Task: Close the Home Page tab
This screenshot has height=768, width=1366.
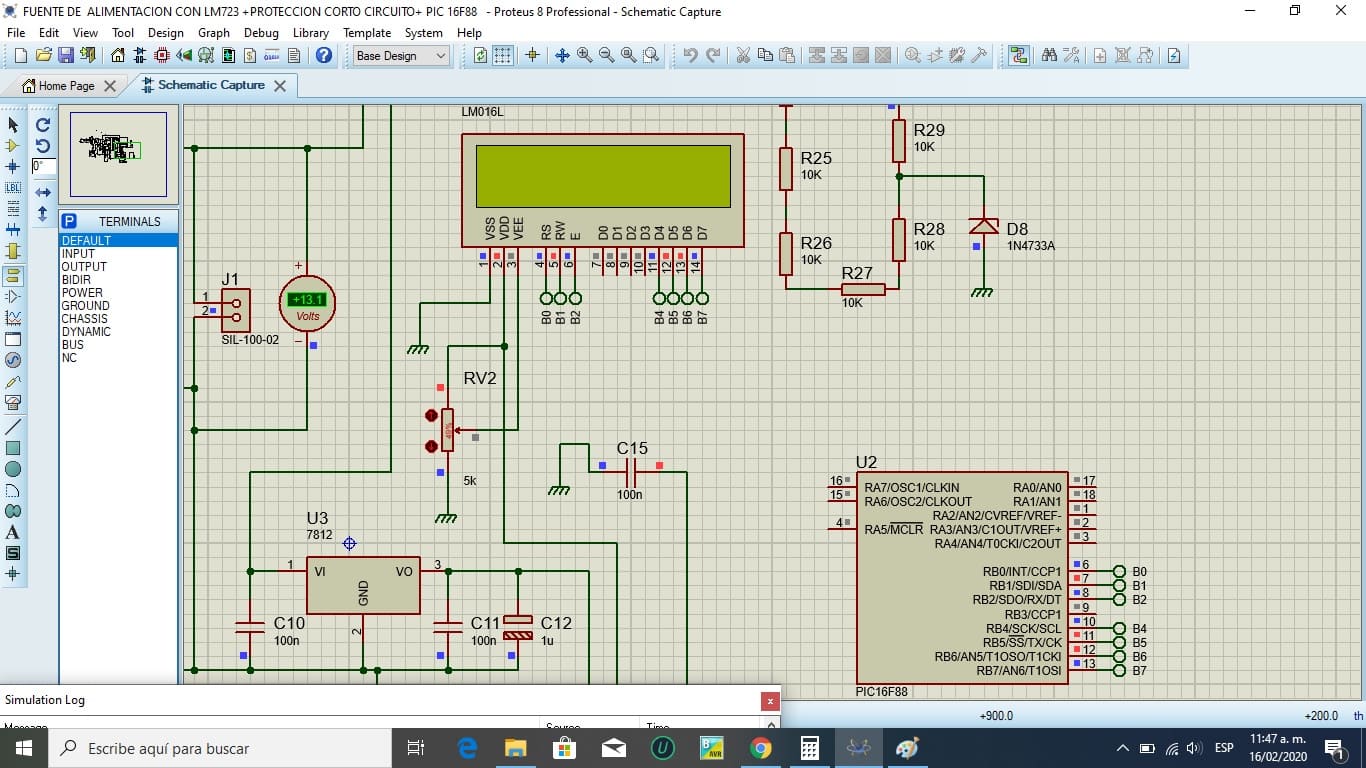Action: [110, 86]
